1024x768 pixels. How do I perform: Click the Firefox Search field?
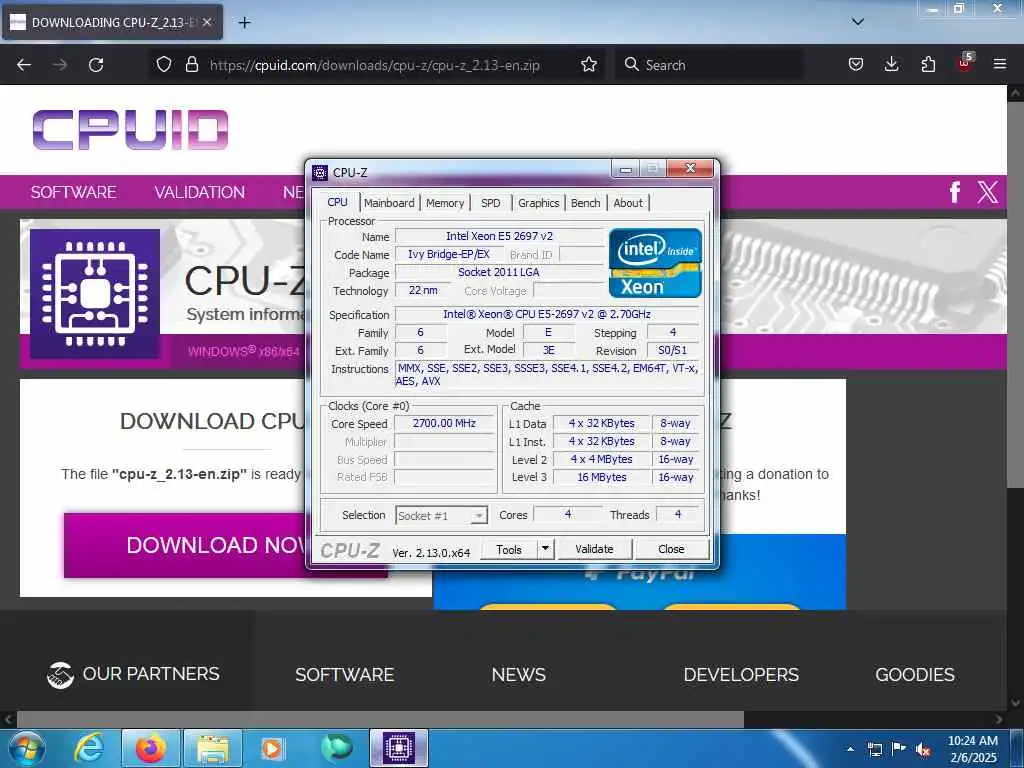tap(709, 65)
